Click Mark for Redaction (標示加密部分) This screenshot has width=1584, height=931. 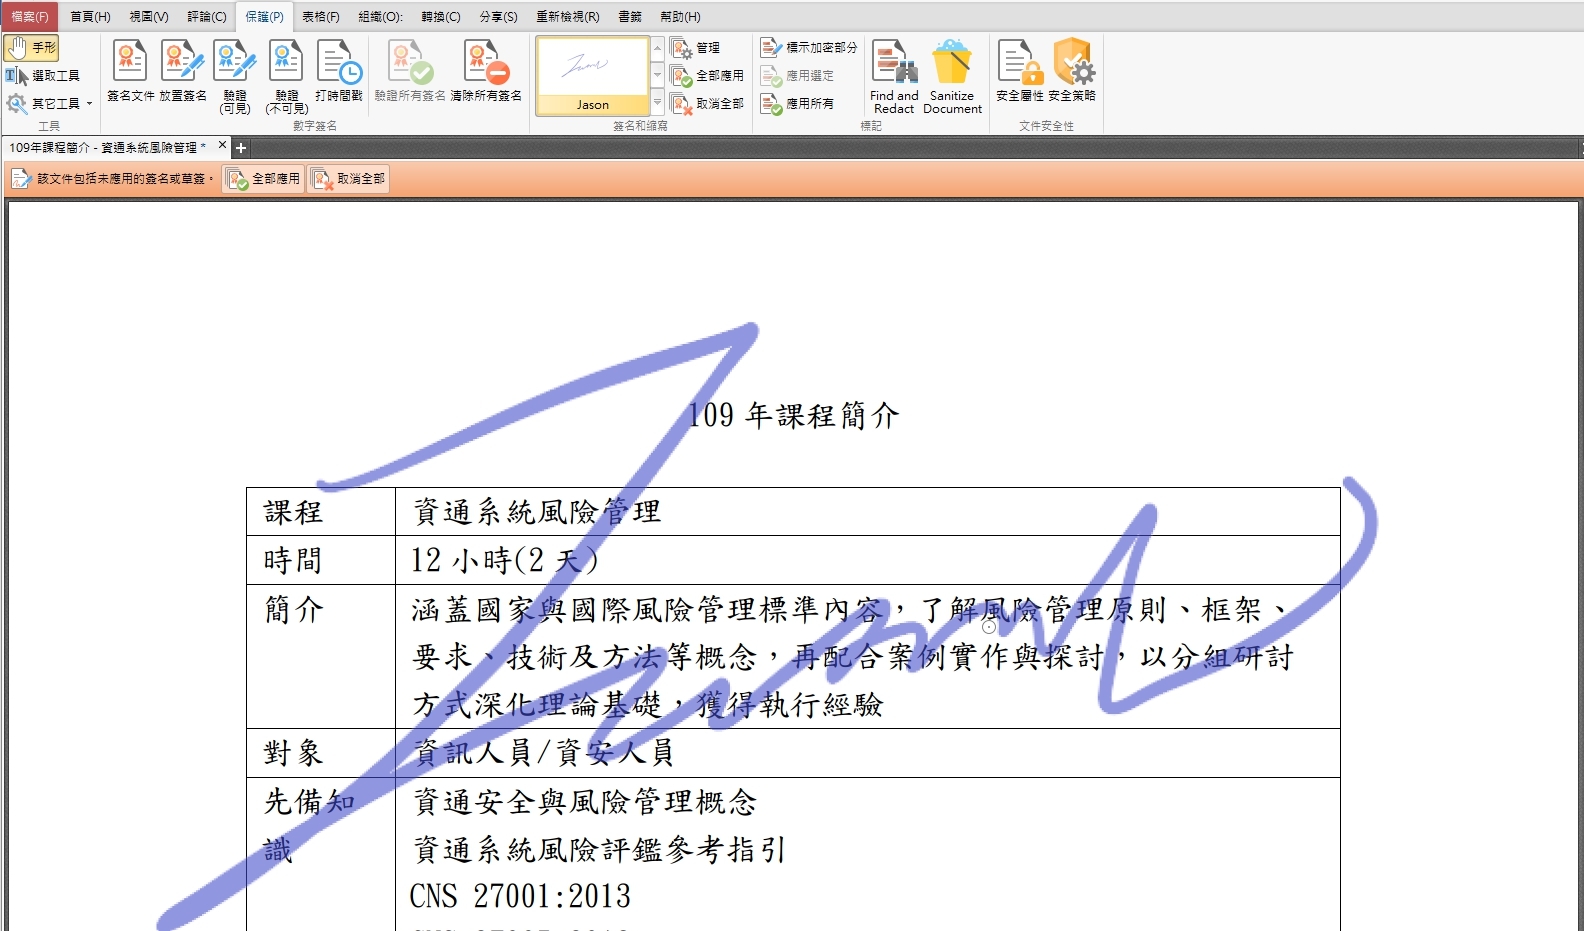click(x=809, y=47)
